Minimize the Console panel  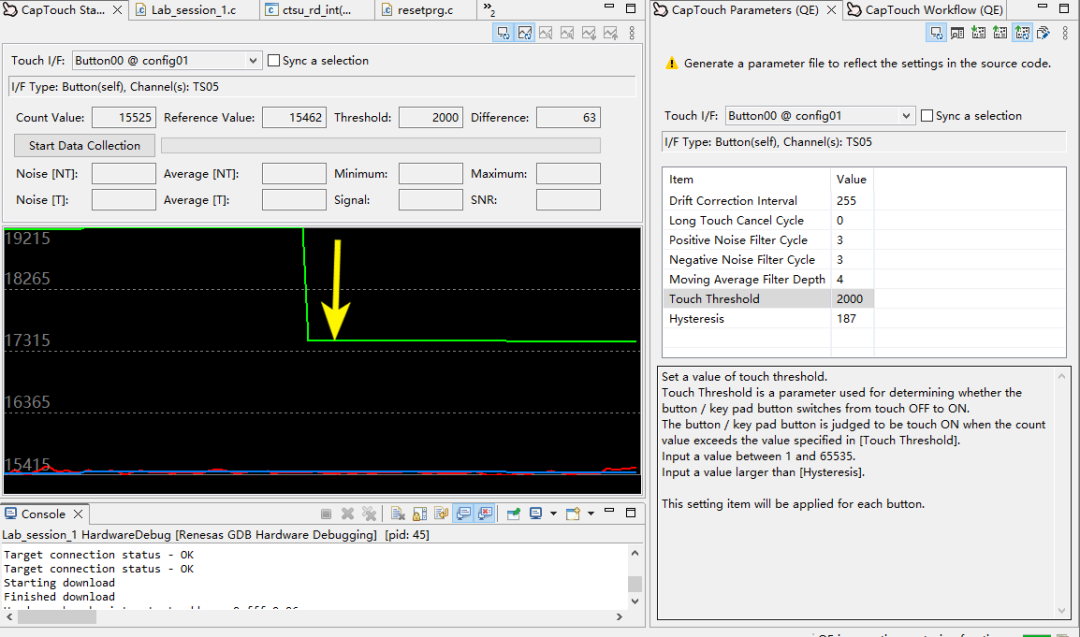pos(610,511)
